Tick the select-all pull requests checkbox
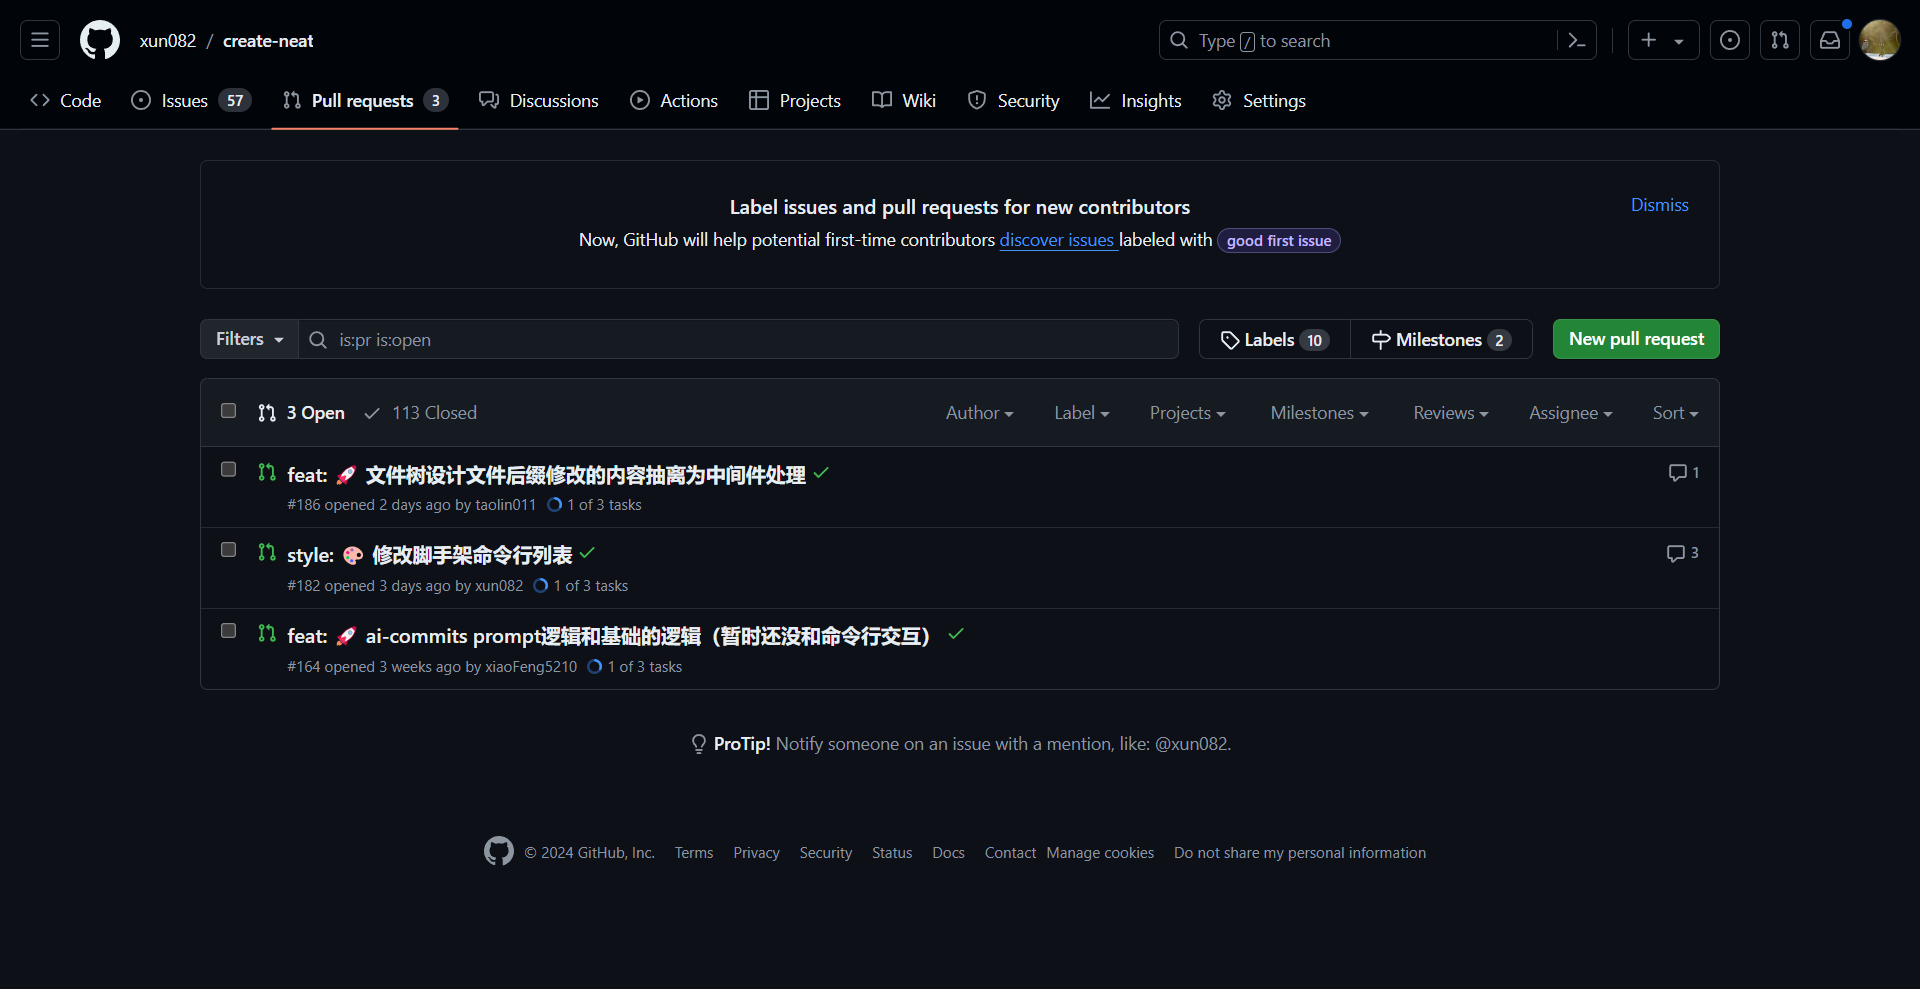Viewport: 1920px width, 989px height. 228,411
